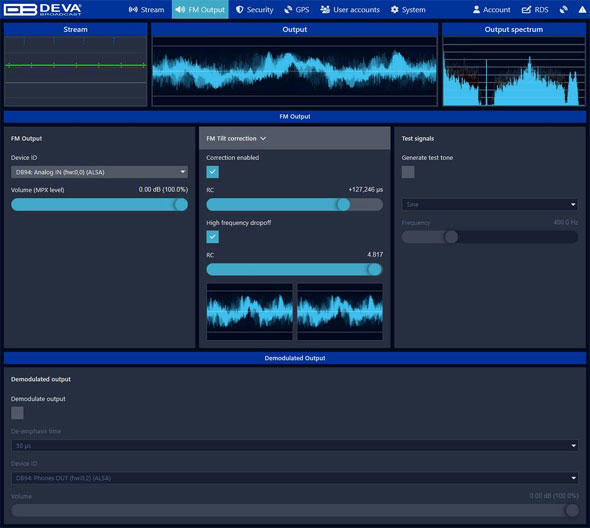Screen dimensions: 590x528
Task: Open the User accounts tab
Action: tap(350, 9)
